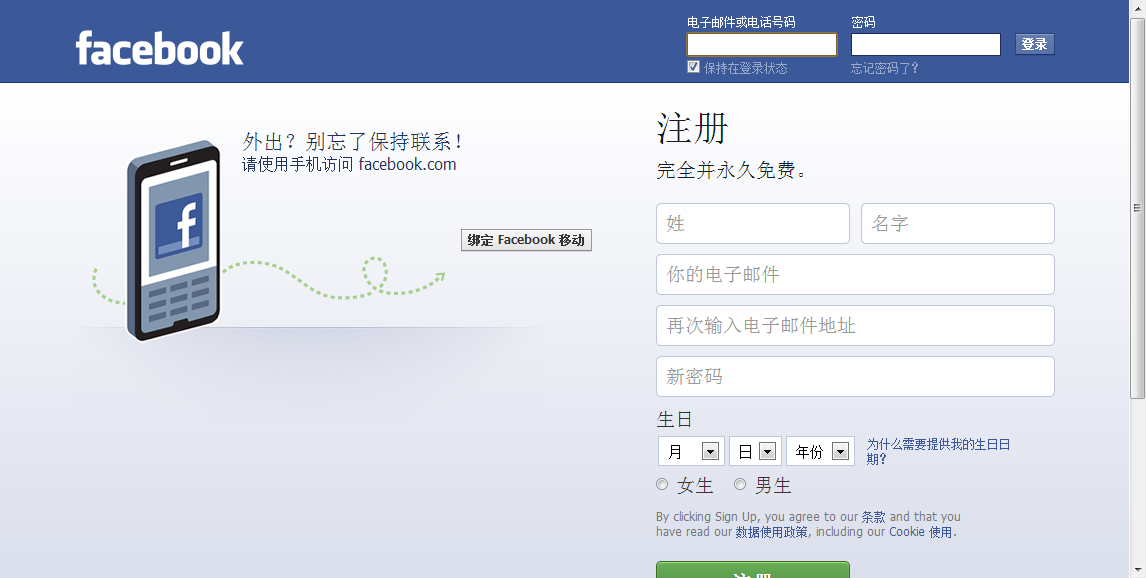Click the 生日 label
This screenshot has height=578, width=1146.
[674, 419]
